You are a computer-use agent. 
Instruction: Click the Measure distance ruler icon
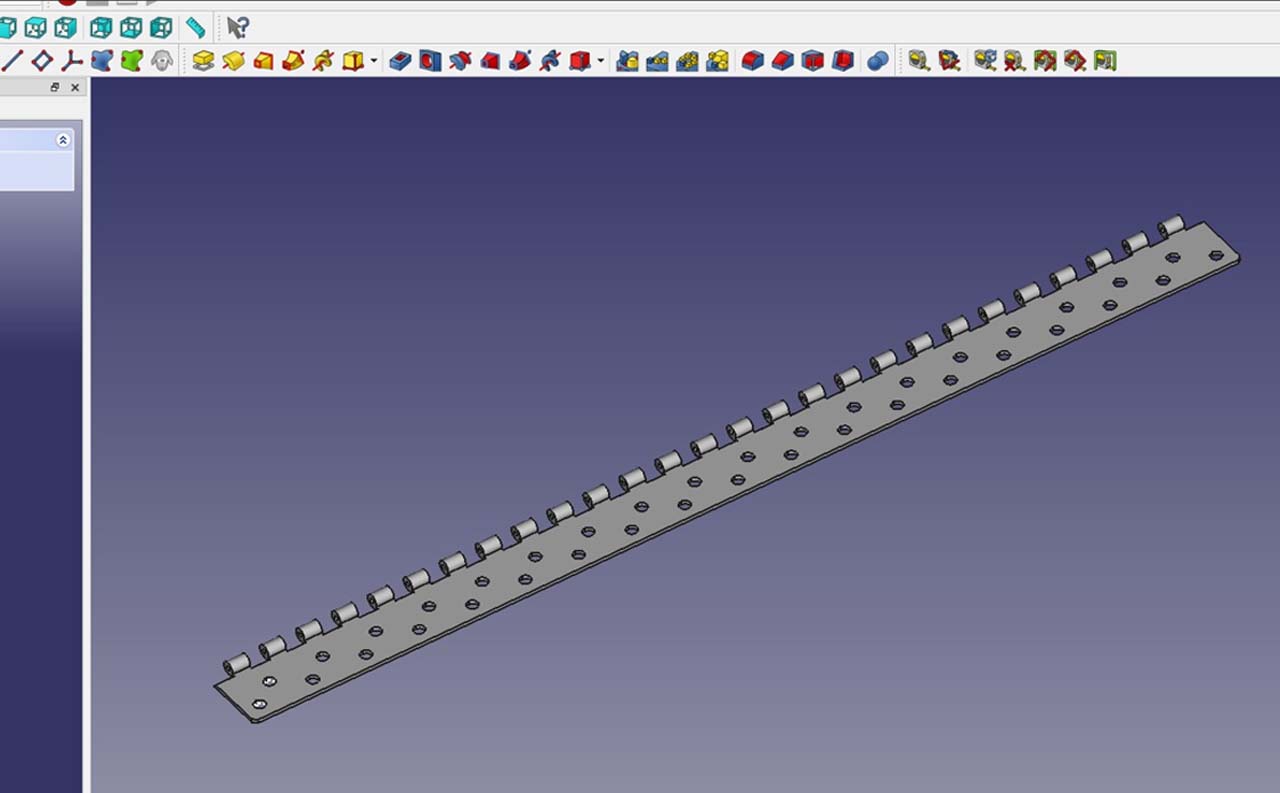(196, 27)
